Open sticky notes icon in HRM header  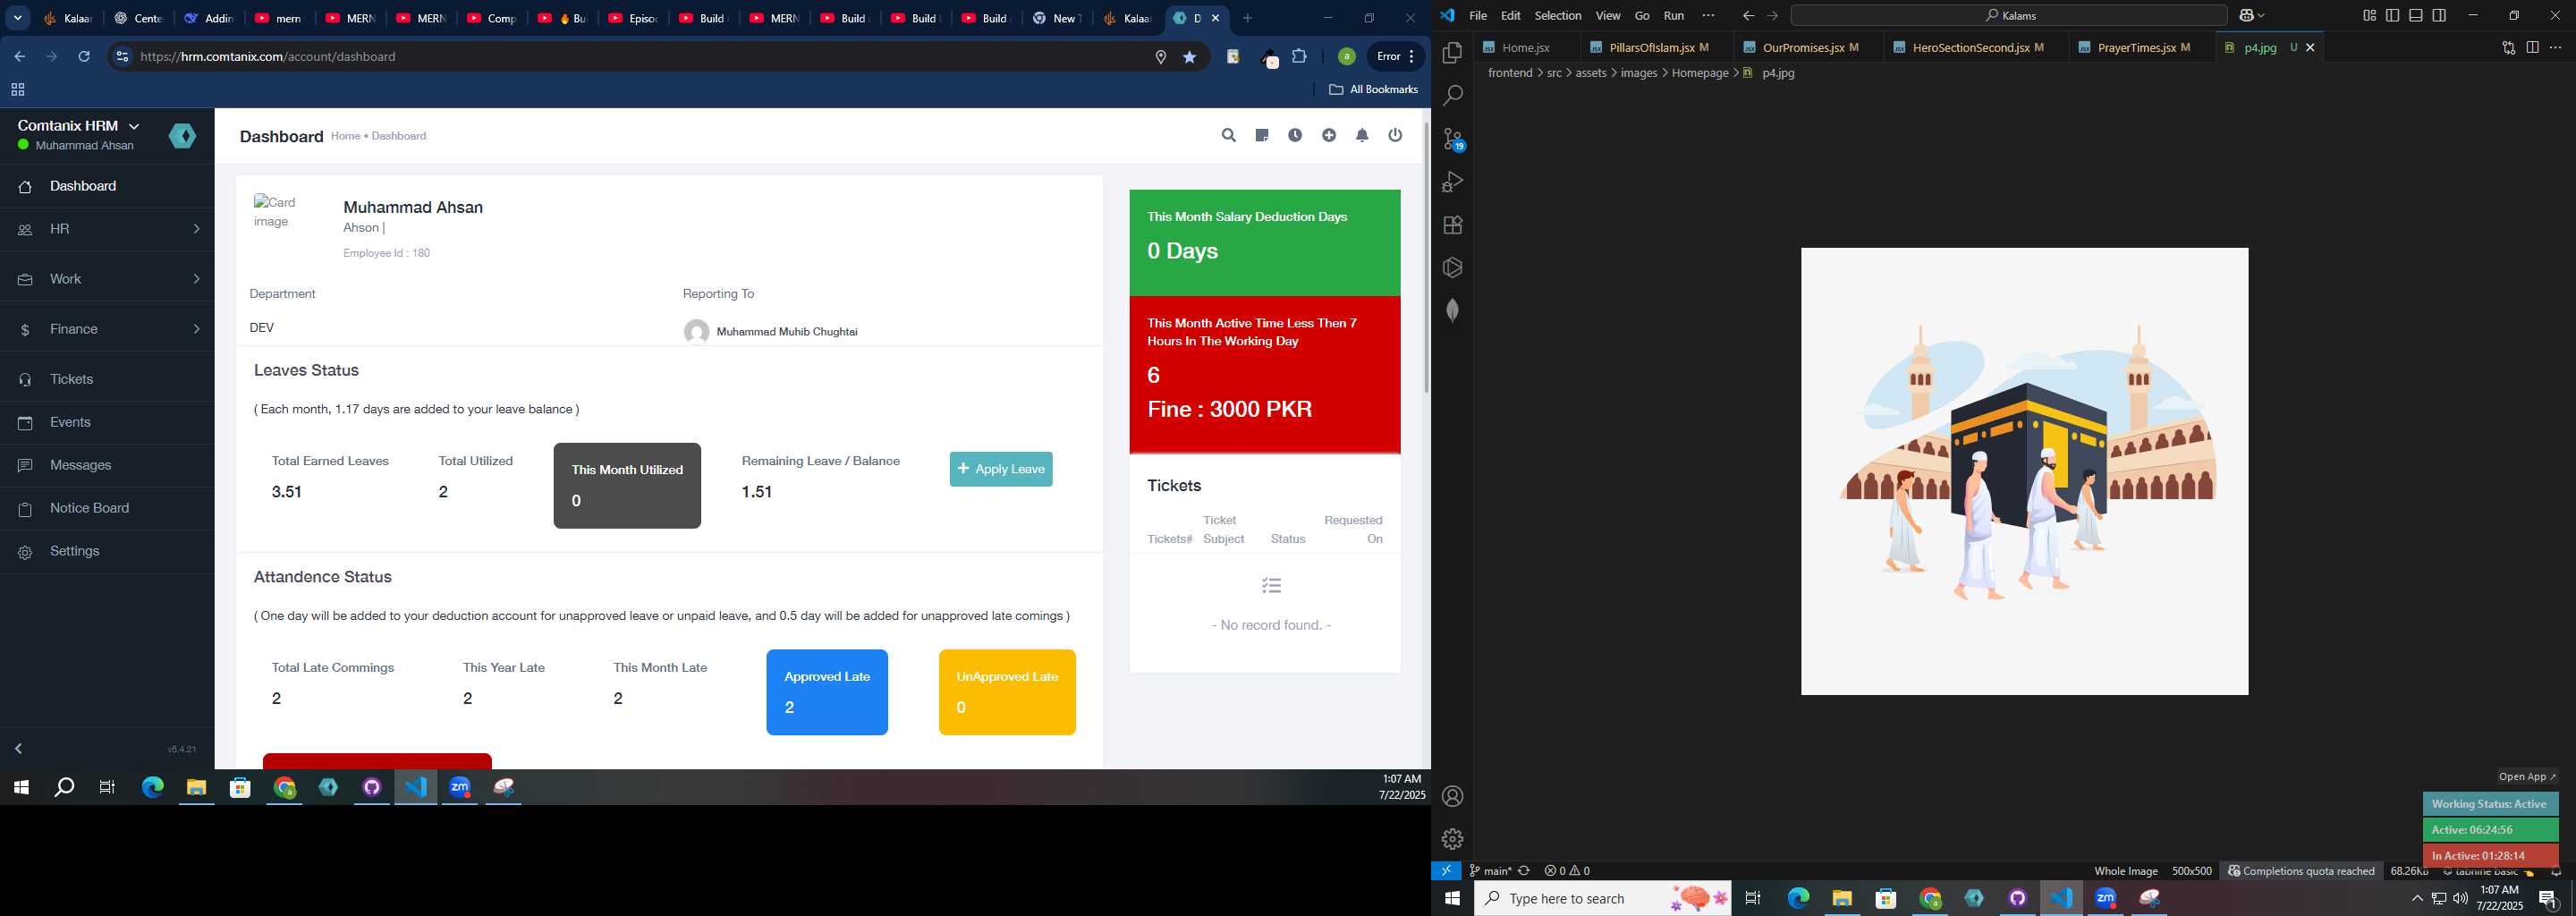pos(1262,135)
